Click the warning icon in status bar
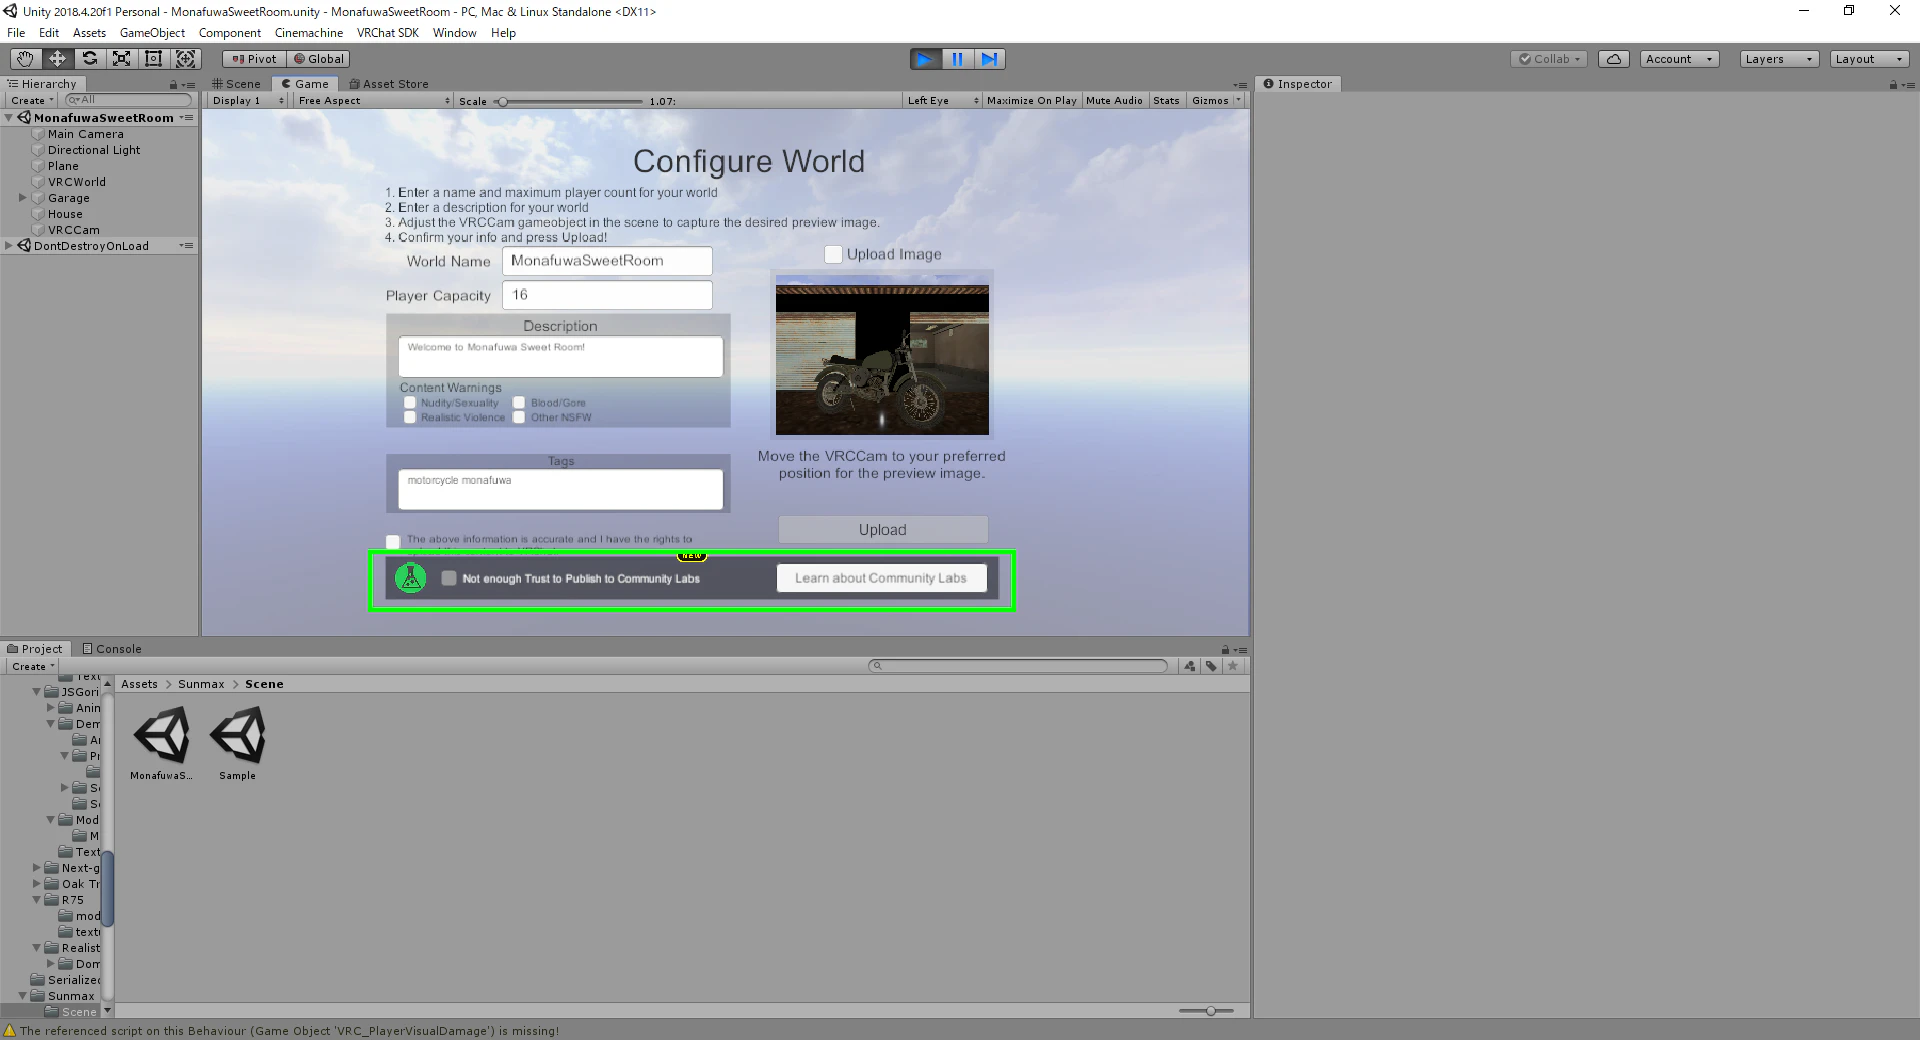Viewport: 1920px width, 1040px height. point(10,1031)
